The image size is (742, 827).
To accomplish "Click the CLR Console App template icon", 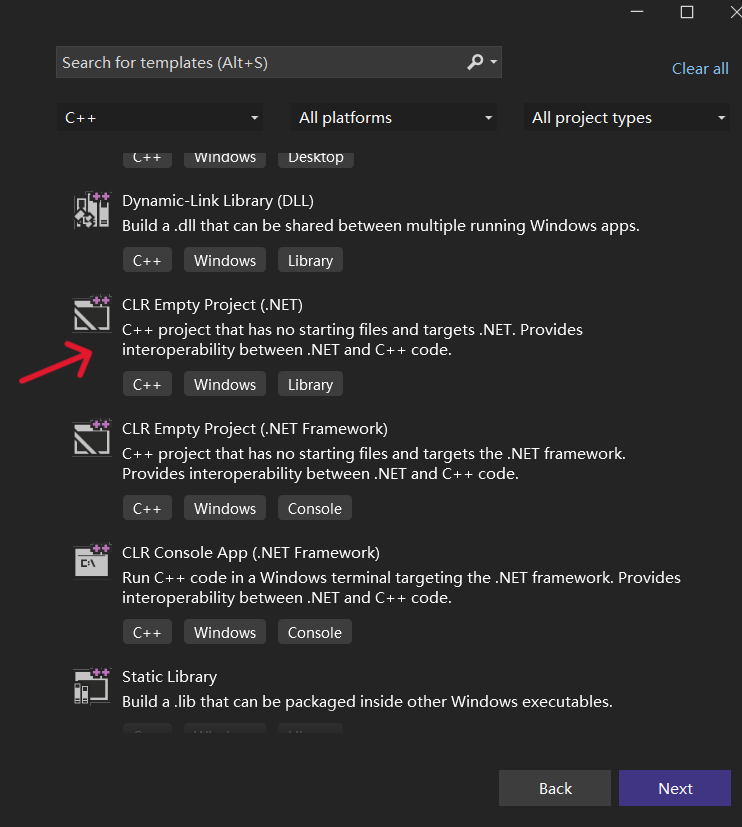I will point(91,561).
